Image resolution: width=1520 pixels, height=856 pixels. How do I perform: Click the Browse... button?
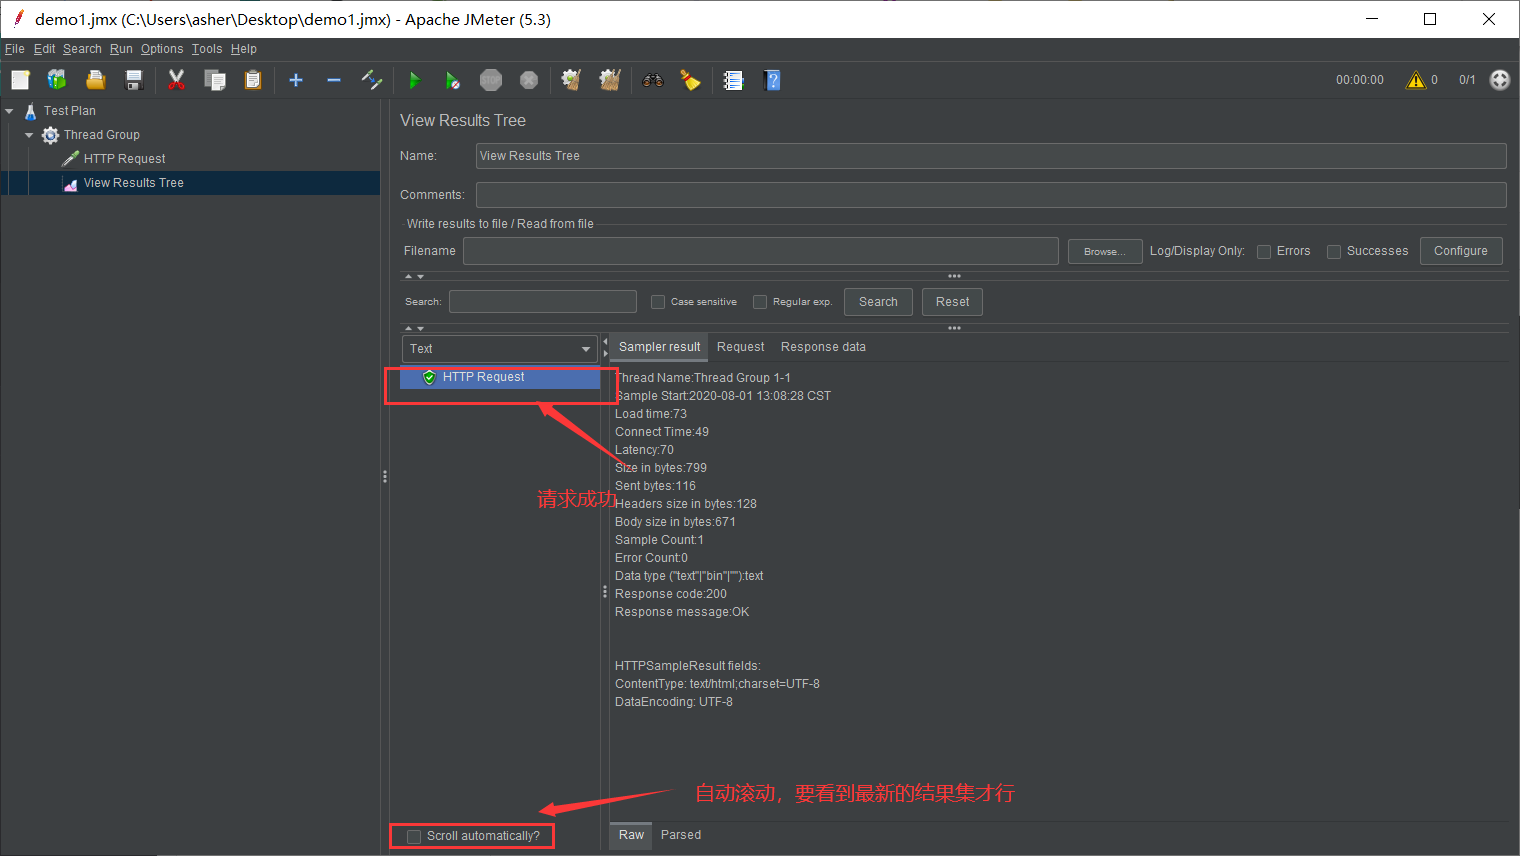point(1105,251)
